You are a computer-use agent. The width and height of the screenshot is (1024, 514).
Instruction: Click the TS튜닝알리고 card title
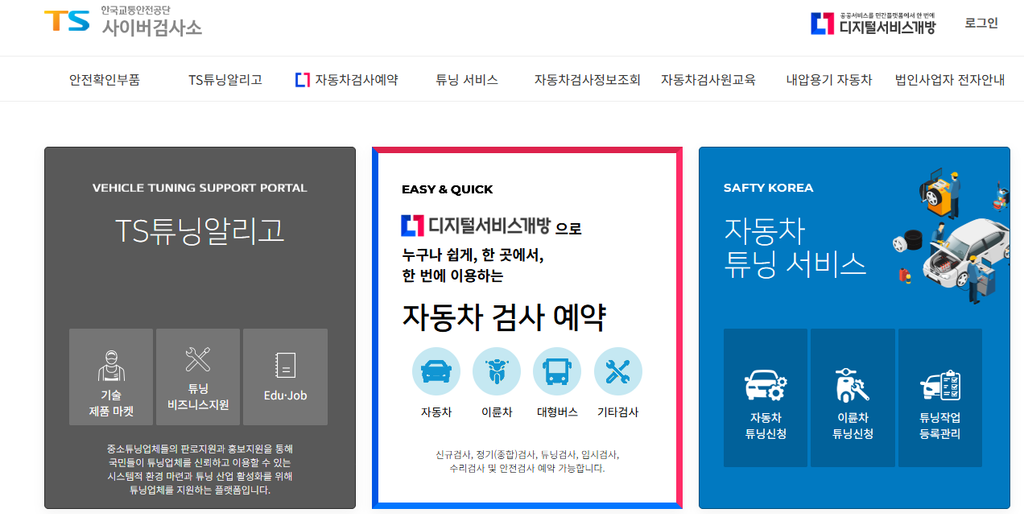pos(199,231)
